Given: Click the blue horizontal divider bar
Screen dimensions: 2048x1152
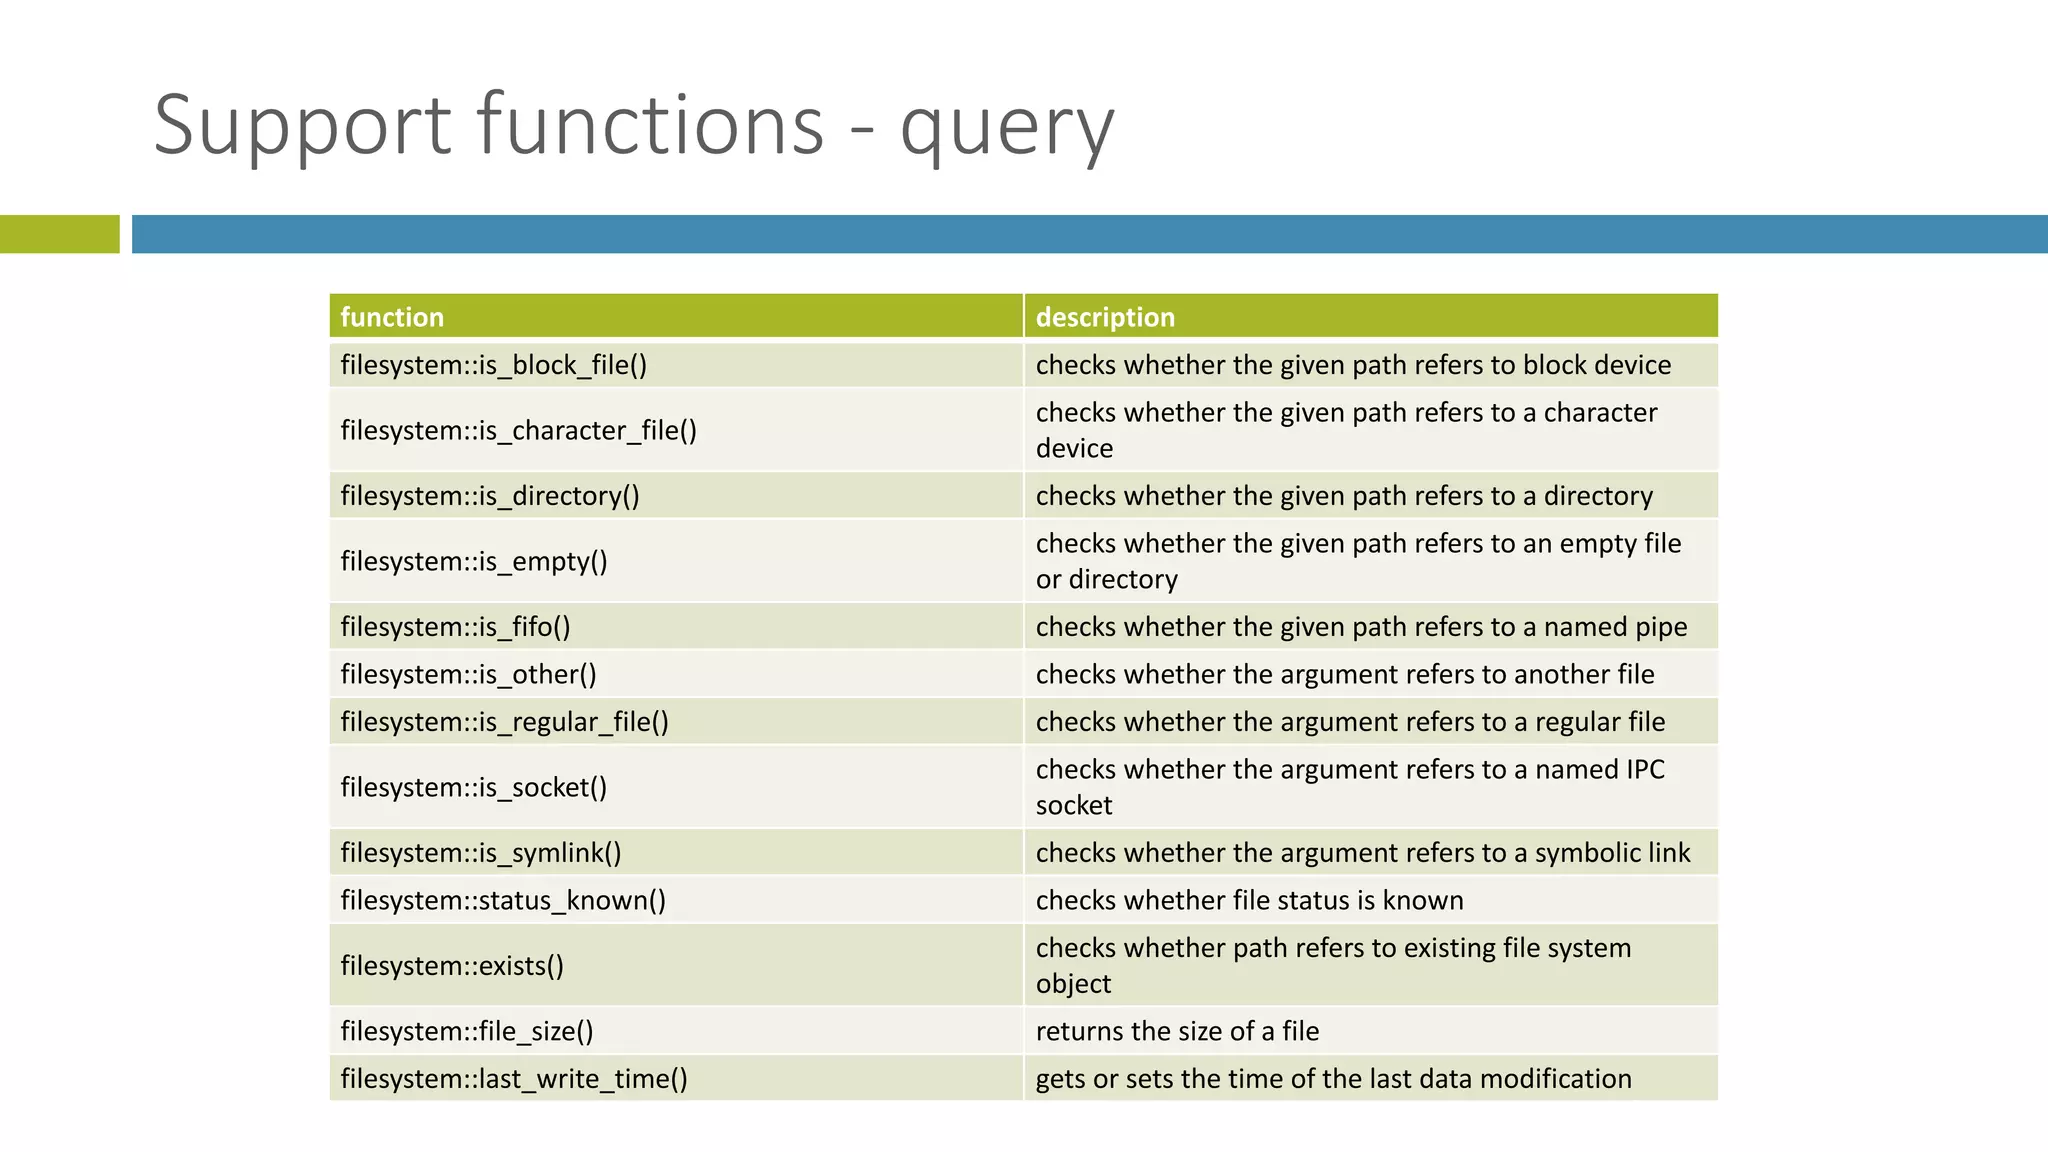Looking at the screenshot, I should click(x=1090, y=234).
